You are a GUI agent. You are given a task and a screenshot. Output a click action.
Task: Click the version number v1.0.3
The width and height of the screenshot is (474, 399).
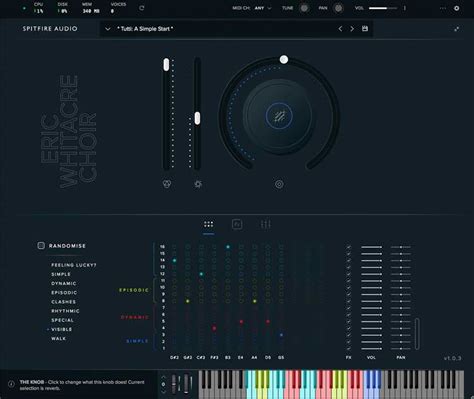click(x=452, y=358)
